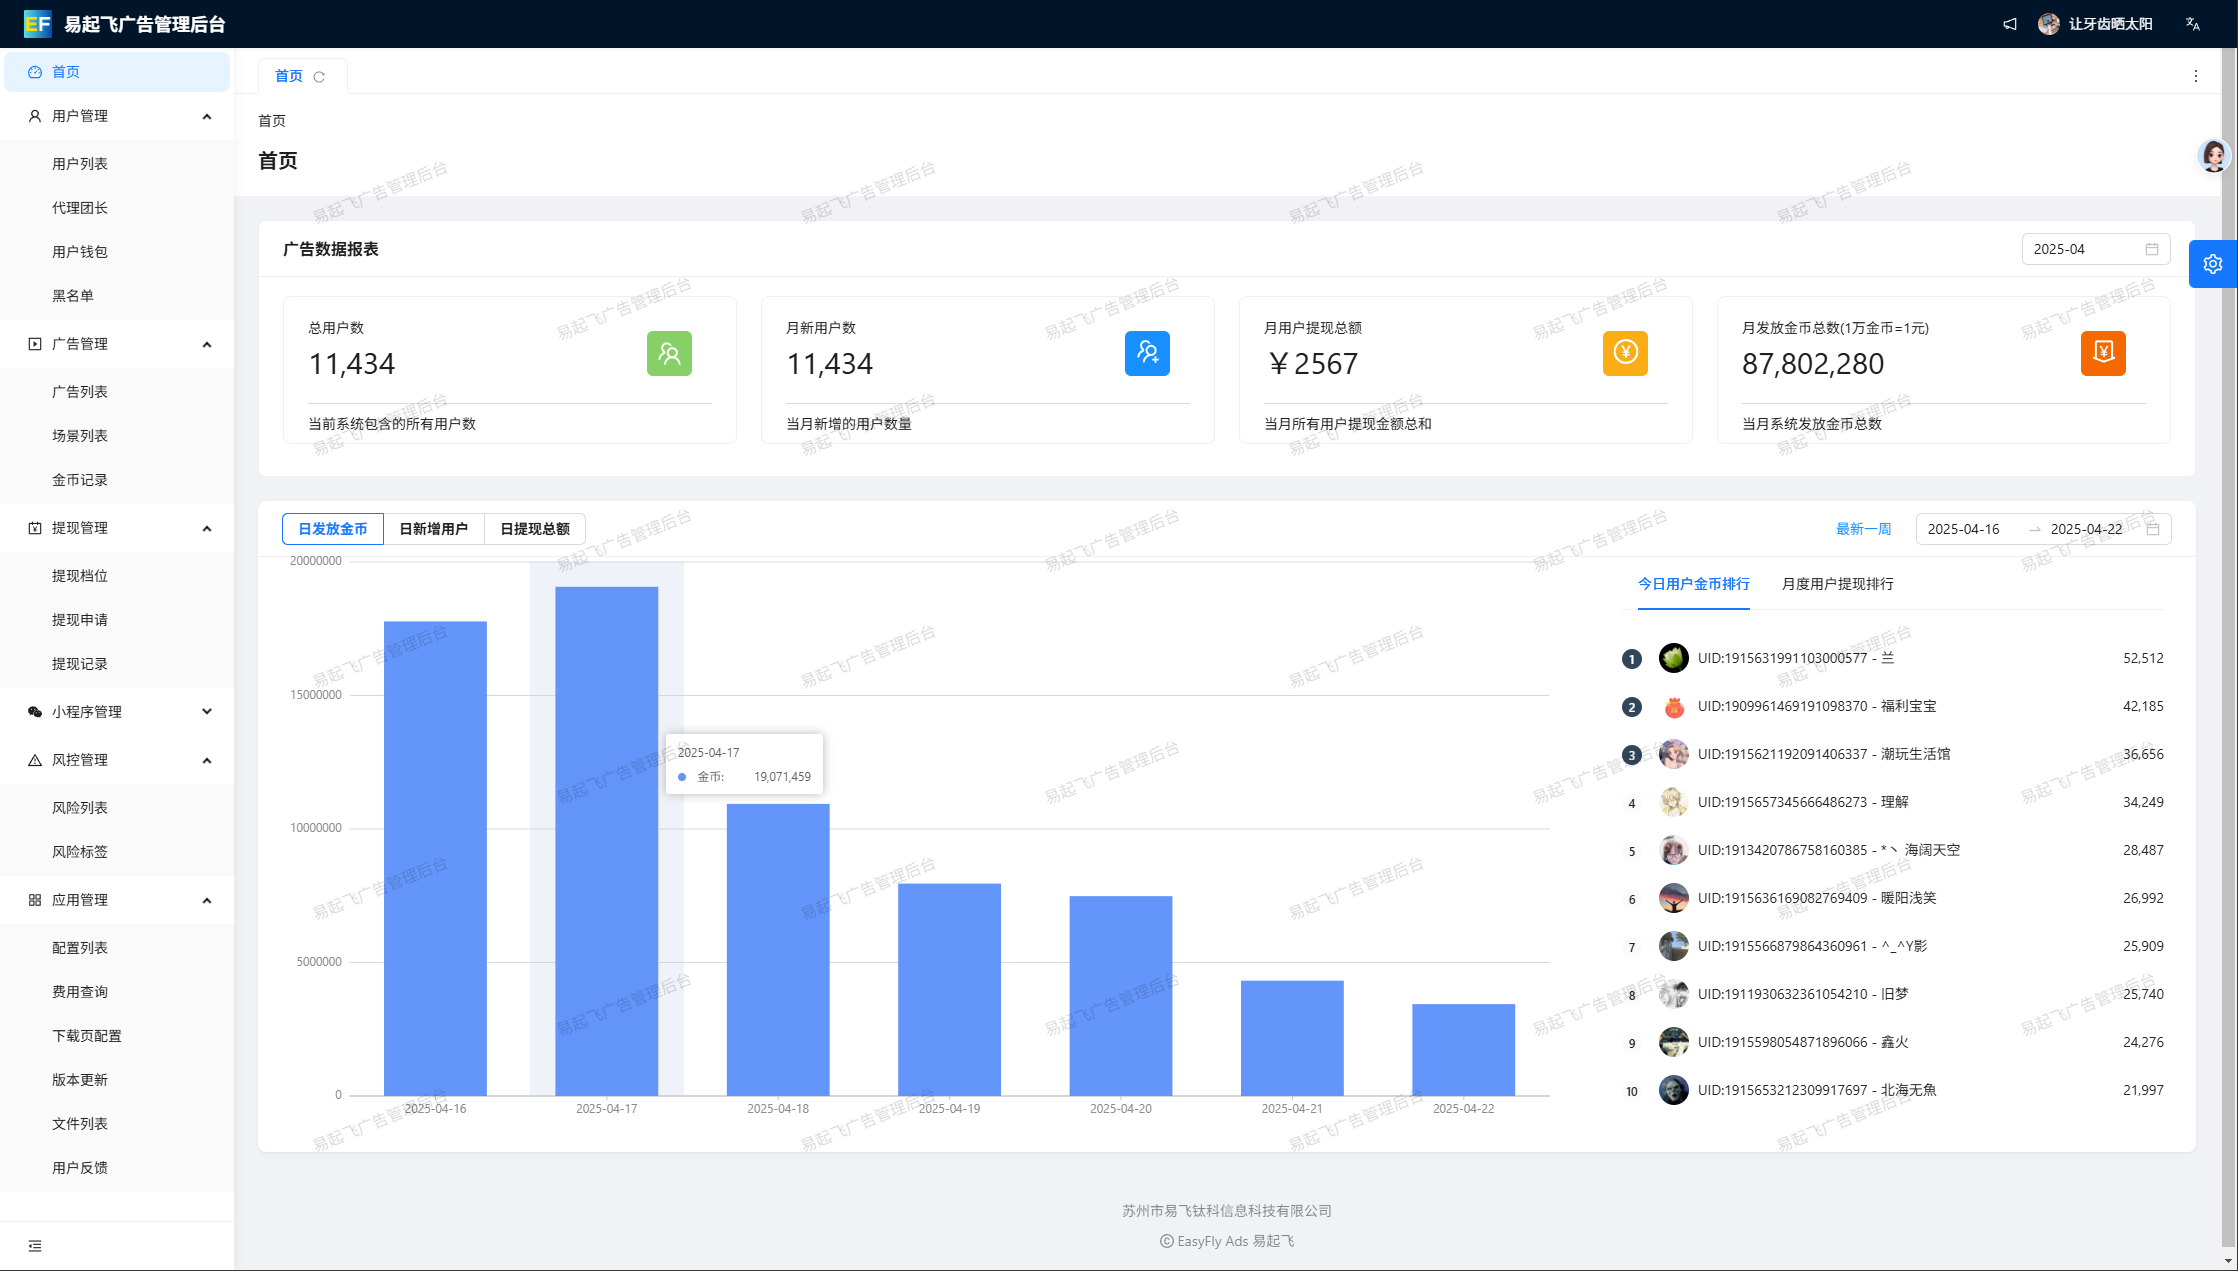This screenshot has width=2238, height=1271.
Task: Click the sidebar collapse icon at bottom
Action: pyautogui.click(x=35, y=1246)
